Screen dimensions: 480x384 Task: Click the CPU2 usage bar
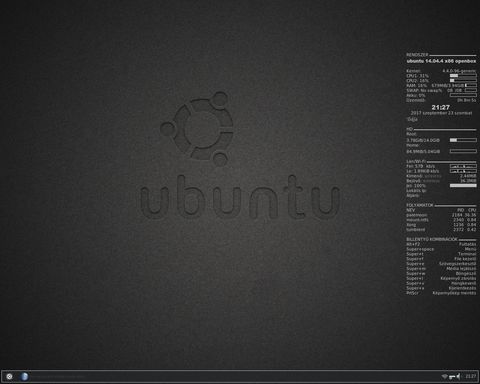pyautogui.click(x=463, y=80)
